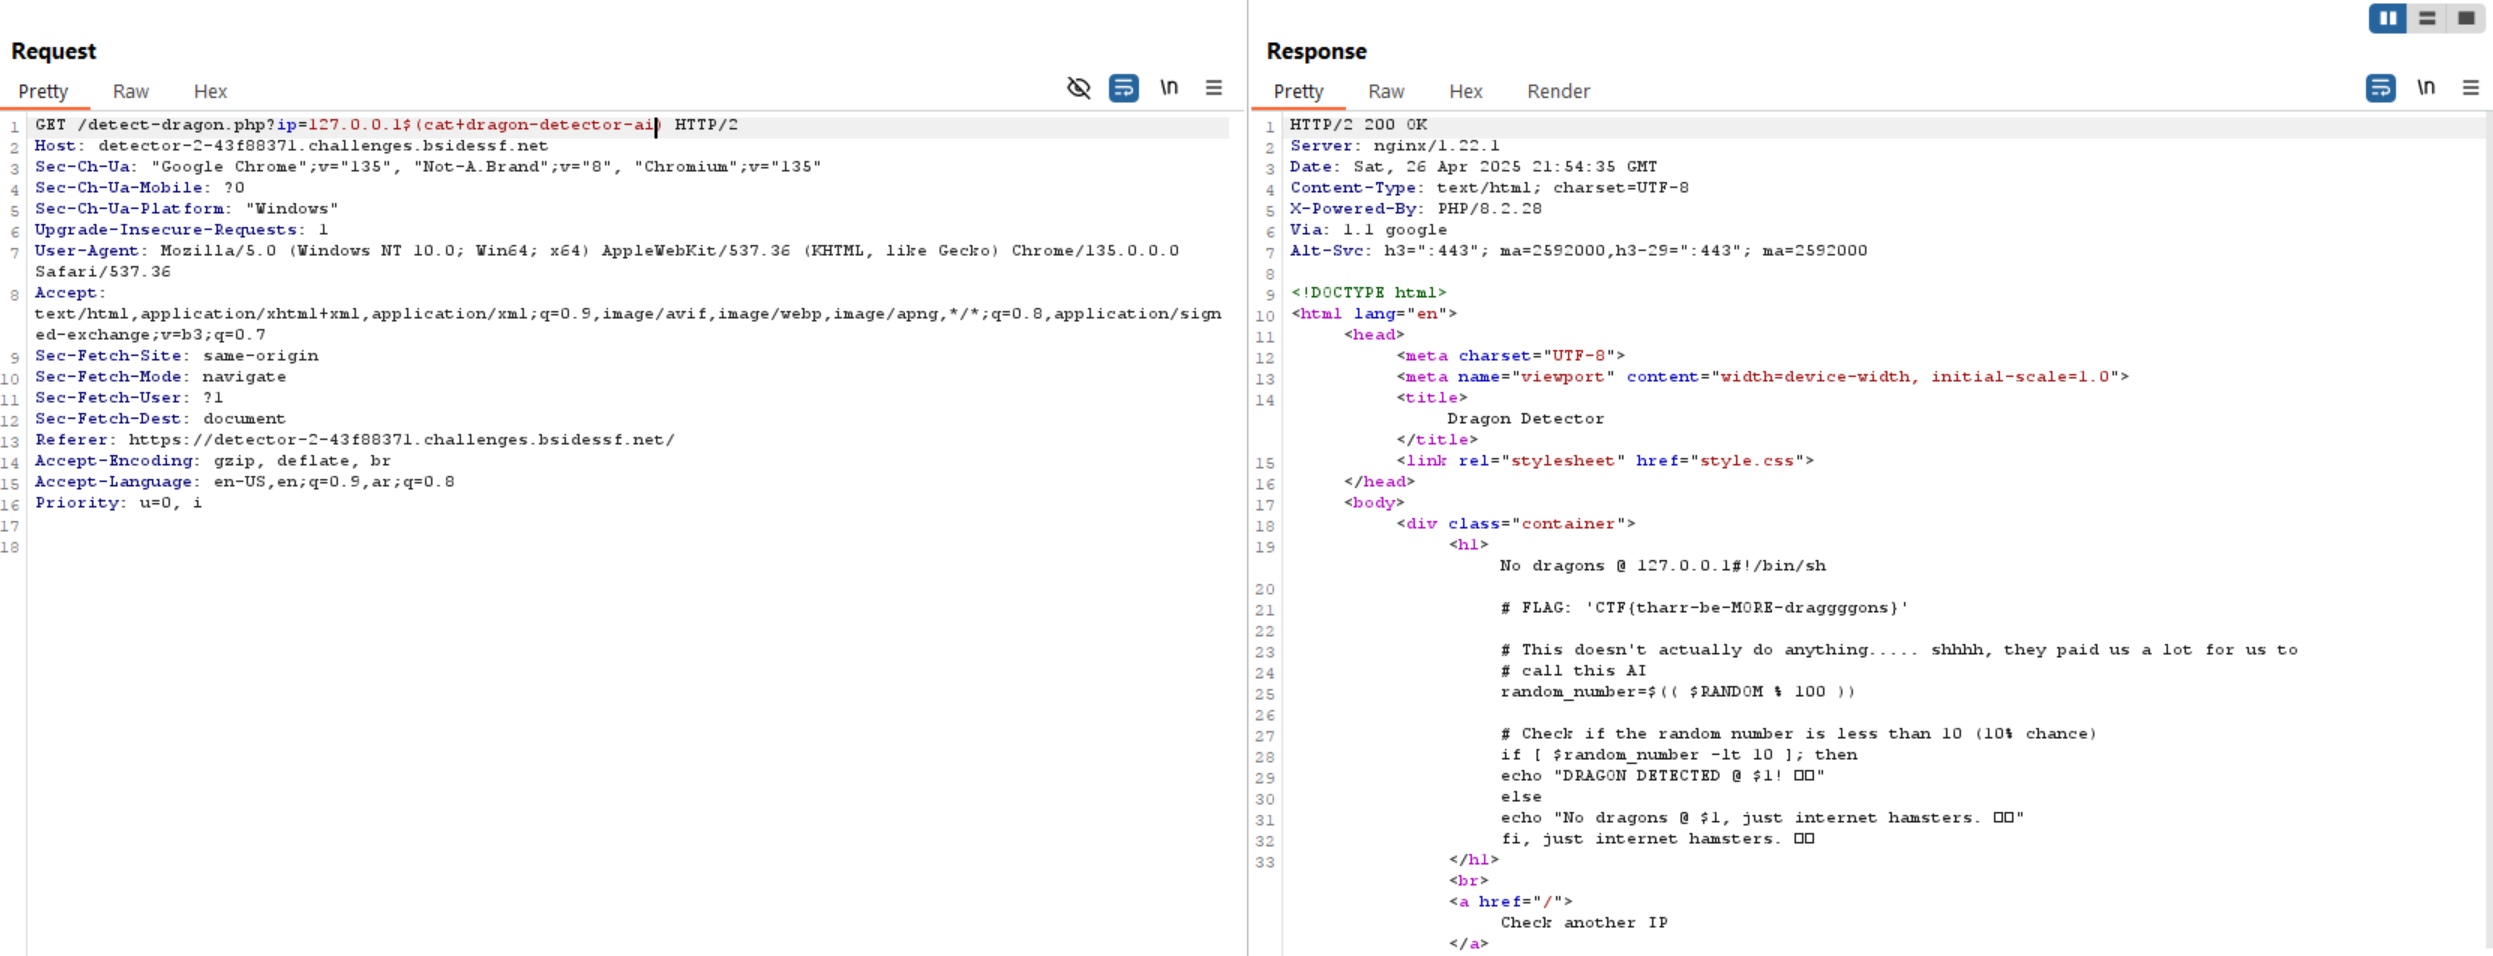Select the Response Hex tab
Viewport: 2493px width, 956px height.
click(1465, 91)
